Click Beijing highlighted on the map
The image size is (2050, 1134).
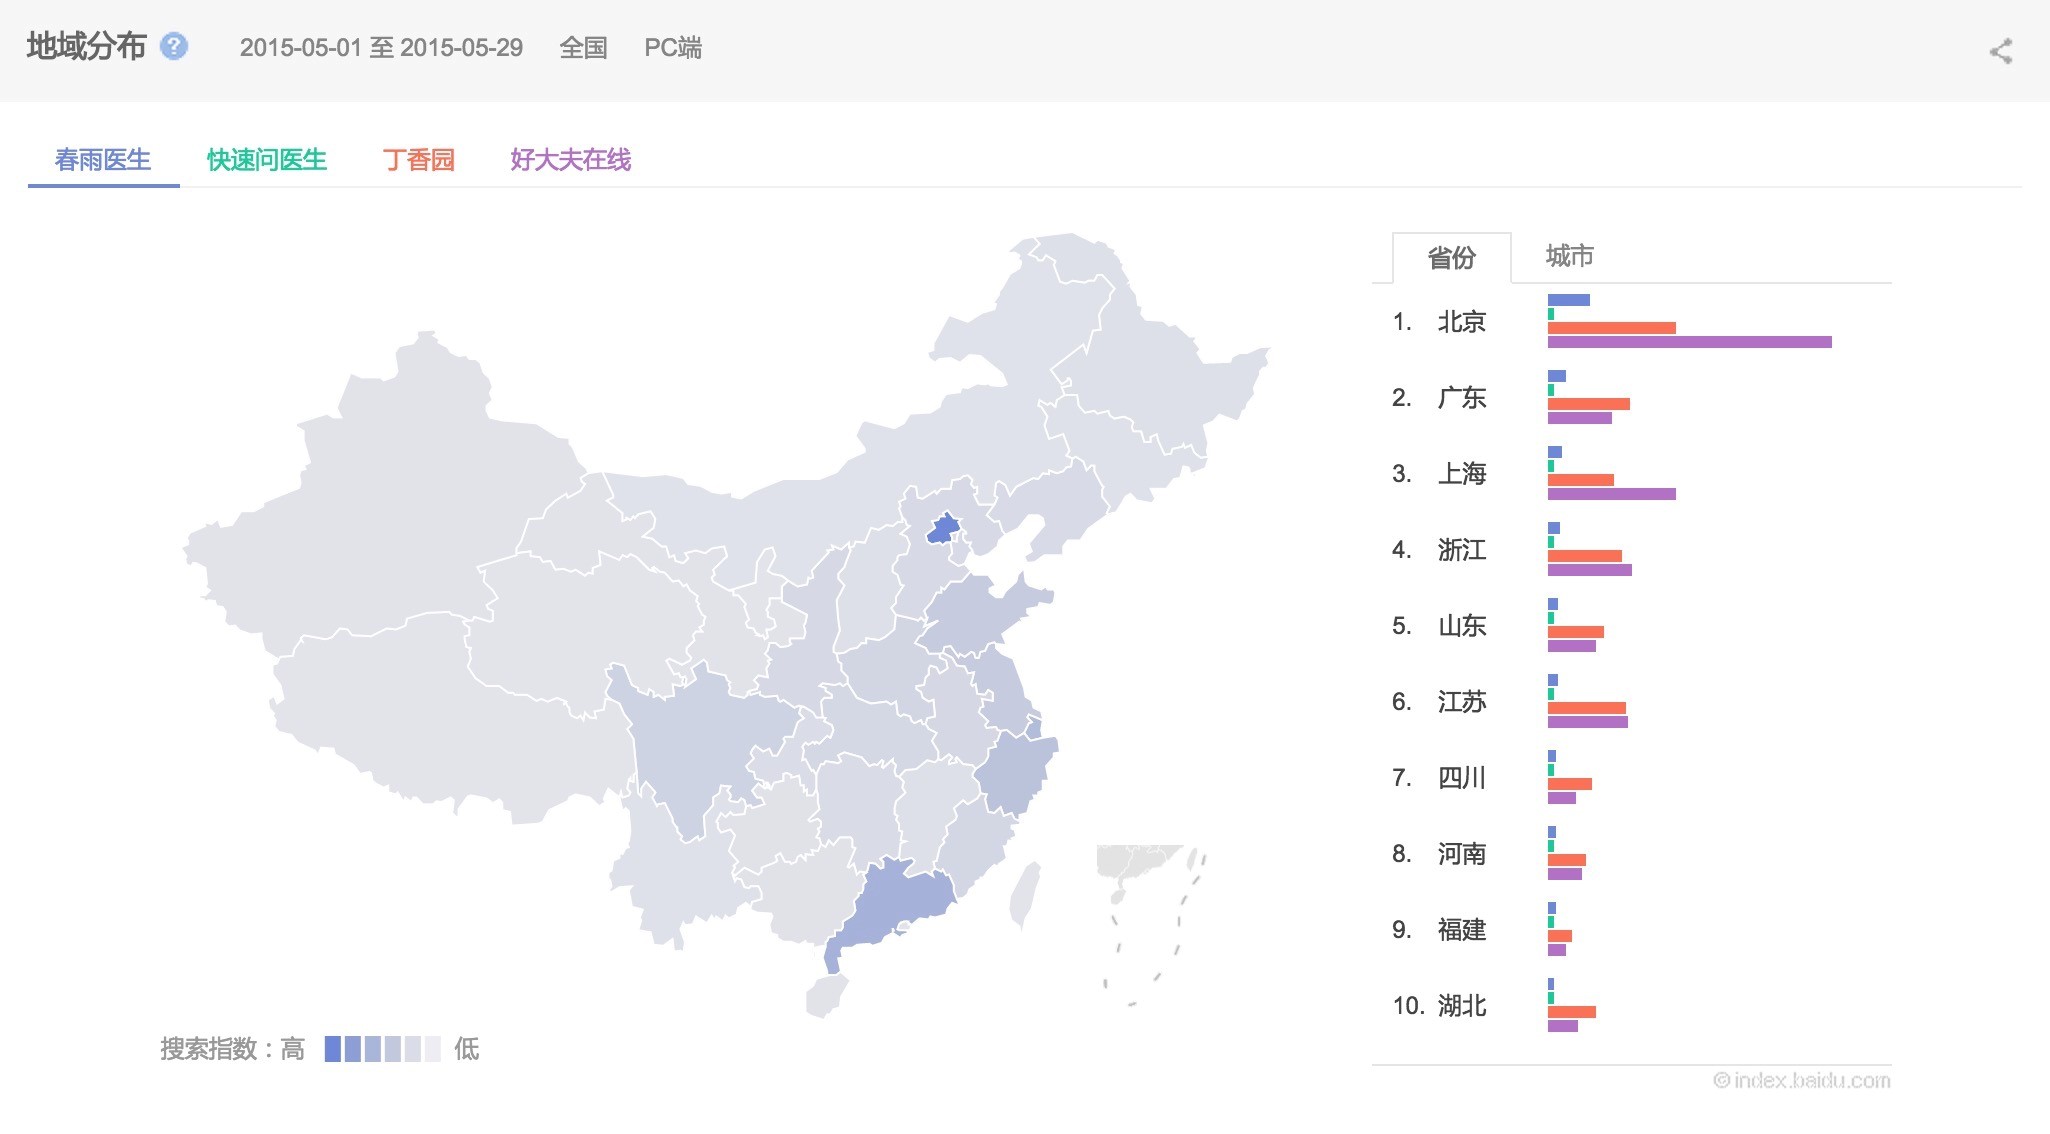click(943, 529)
